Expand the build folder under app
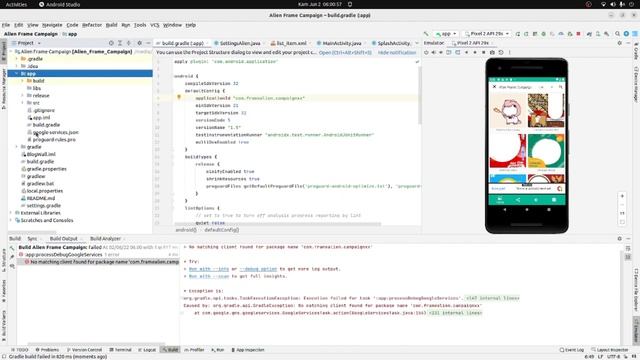The height and width of the screenshot is (360, 640). click(x=22, y=81)
